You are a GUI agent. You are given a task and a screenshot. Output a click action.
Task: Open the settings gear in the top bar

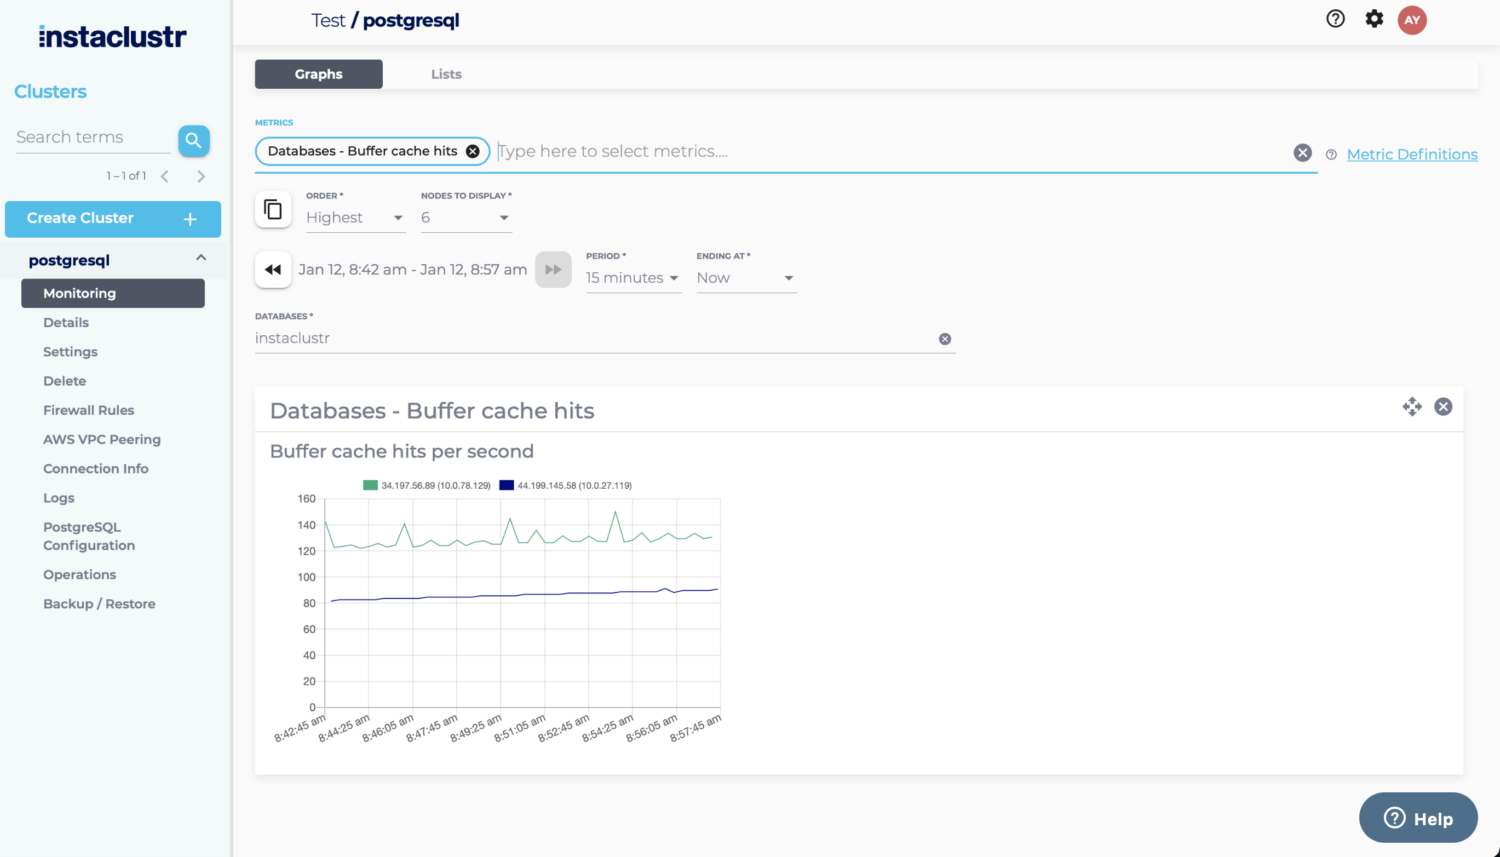tap(1374, 18)
